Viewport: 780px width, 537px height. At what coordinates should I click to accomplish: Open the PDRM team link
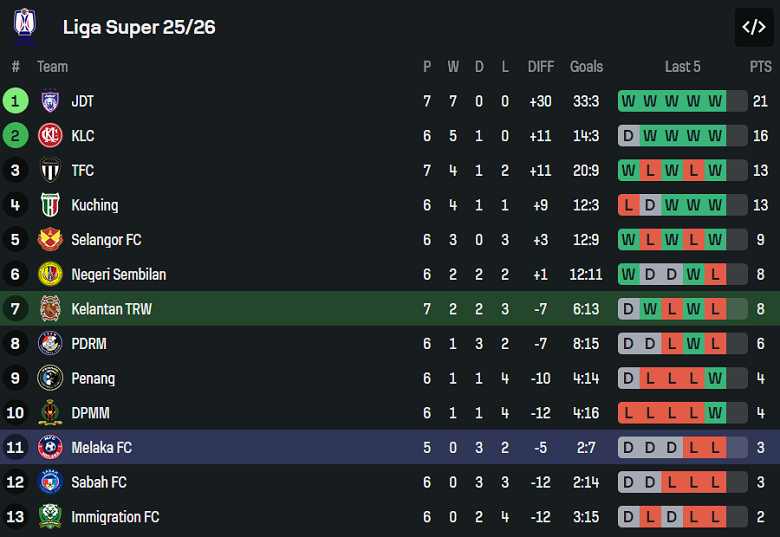point(89,344)
